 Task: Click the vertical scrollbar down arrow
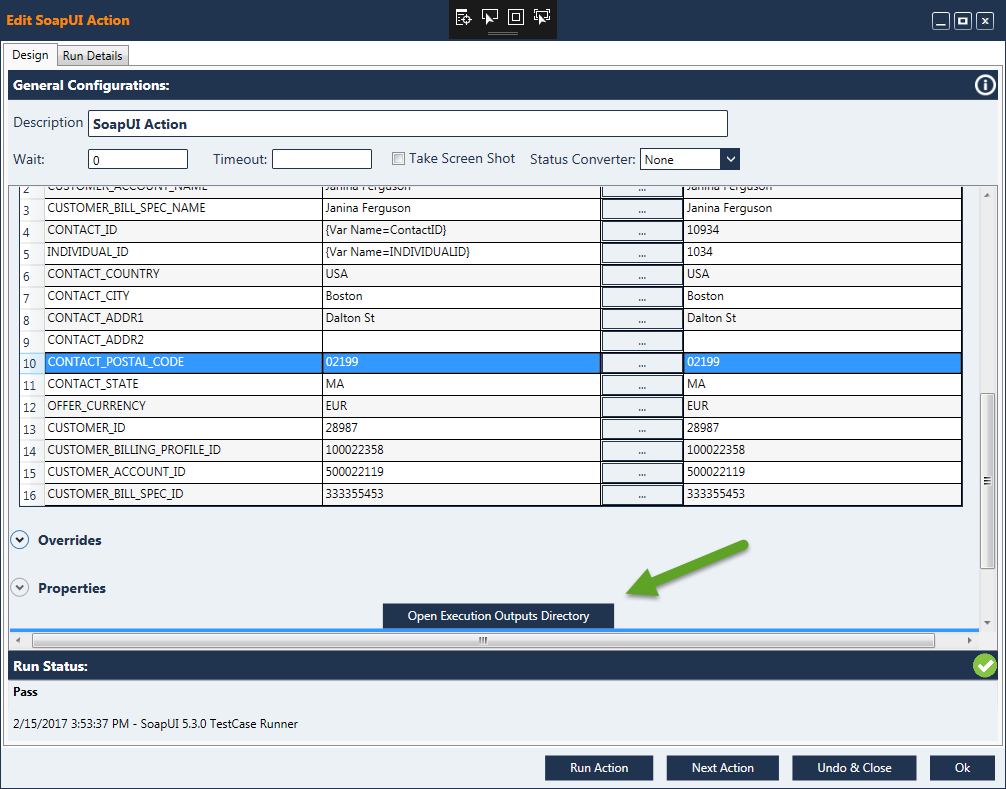[987, 623]
